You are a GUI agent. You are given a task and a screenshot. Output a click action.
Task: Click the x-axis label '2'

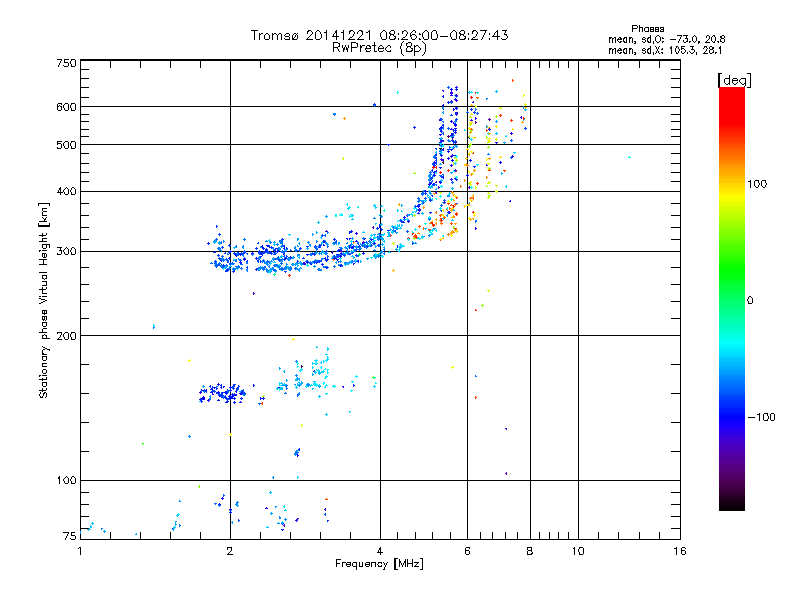tap(230, 551)
